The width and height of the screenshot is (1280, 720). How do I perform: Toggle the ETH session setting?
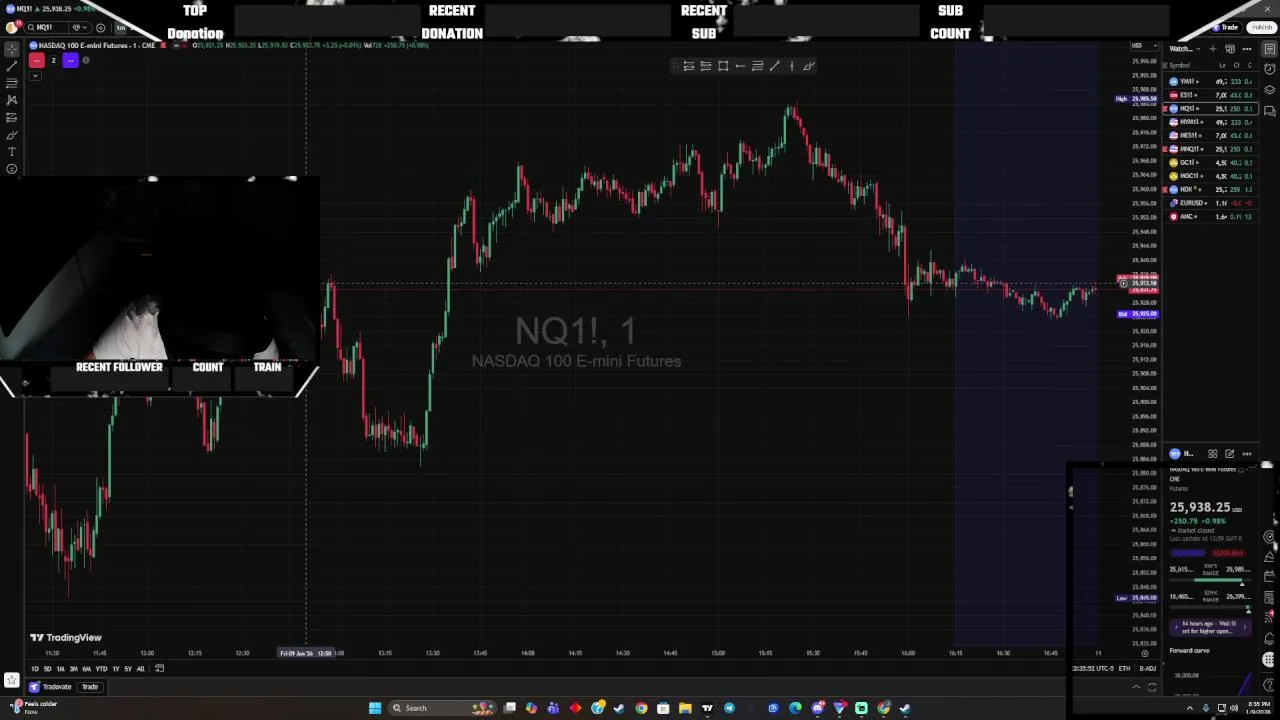1124,668
